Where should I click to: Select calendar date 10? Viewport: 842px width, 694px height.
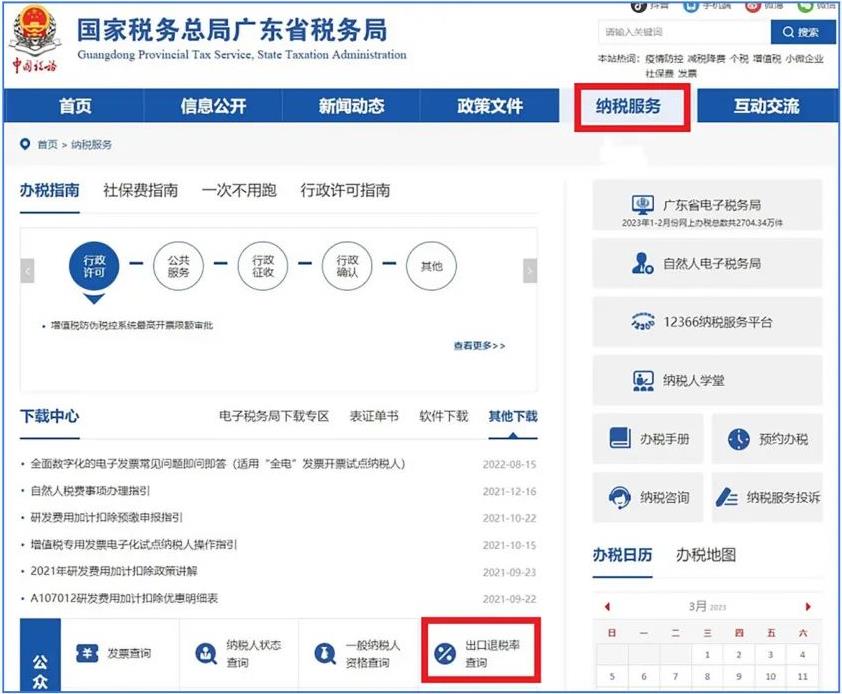tap(770, 676)
